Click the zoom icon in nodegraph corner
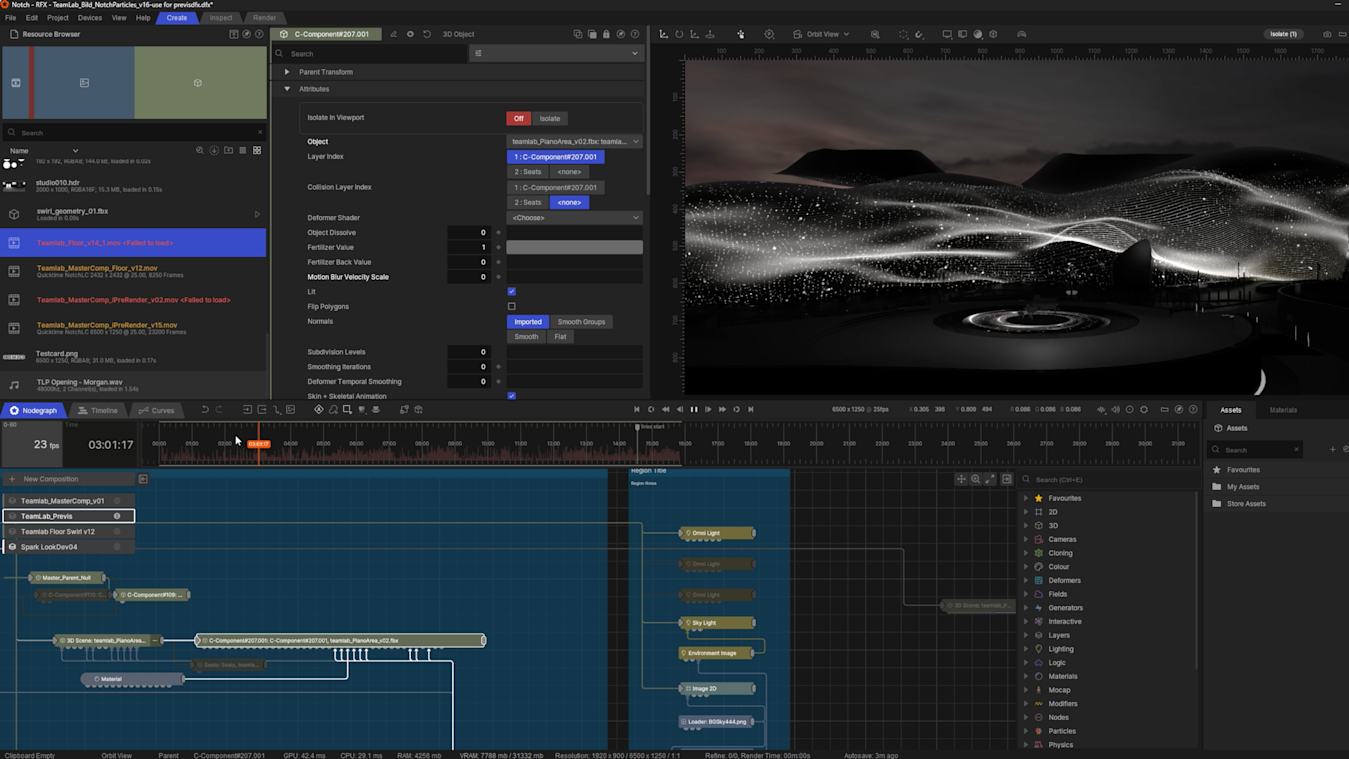Screen dimensions: 1349x759 click(x=975, y=479)
